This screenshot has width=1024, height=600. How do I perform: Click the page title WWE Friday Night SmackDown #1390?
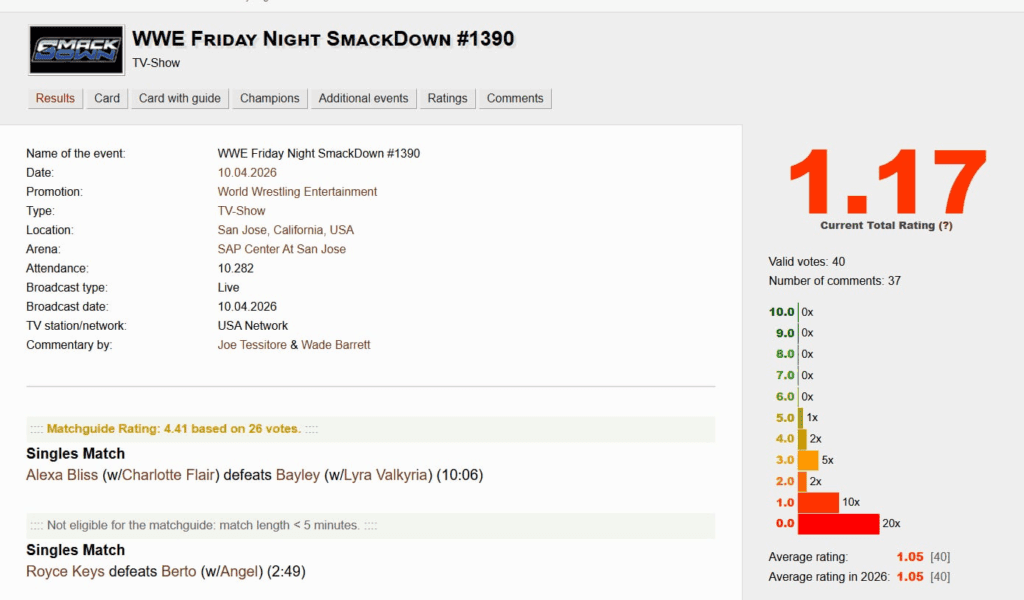[x=323, y=39]
